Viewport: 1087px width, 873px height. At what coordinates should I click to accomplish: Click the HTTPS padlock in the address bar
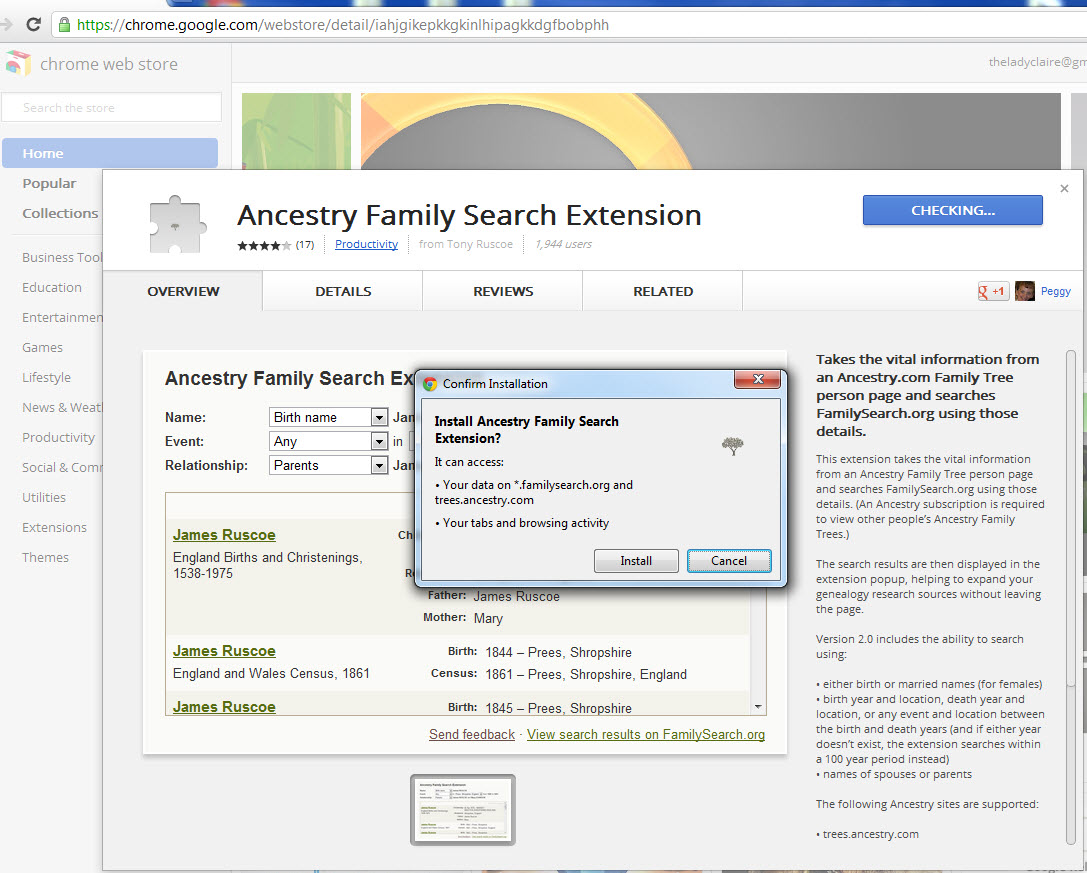[62, 24]
